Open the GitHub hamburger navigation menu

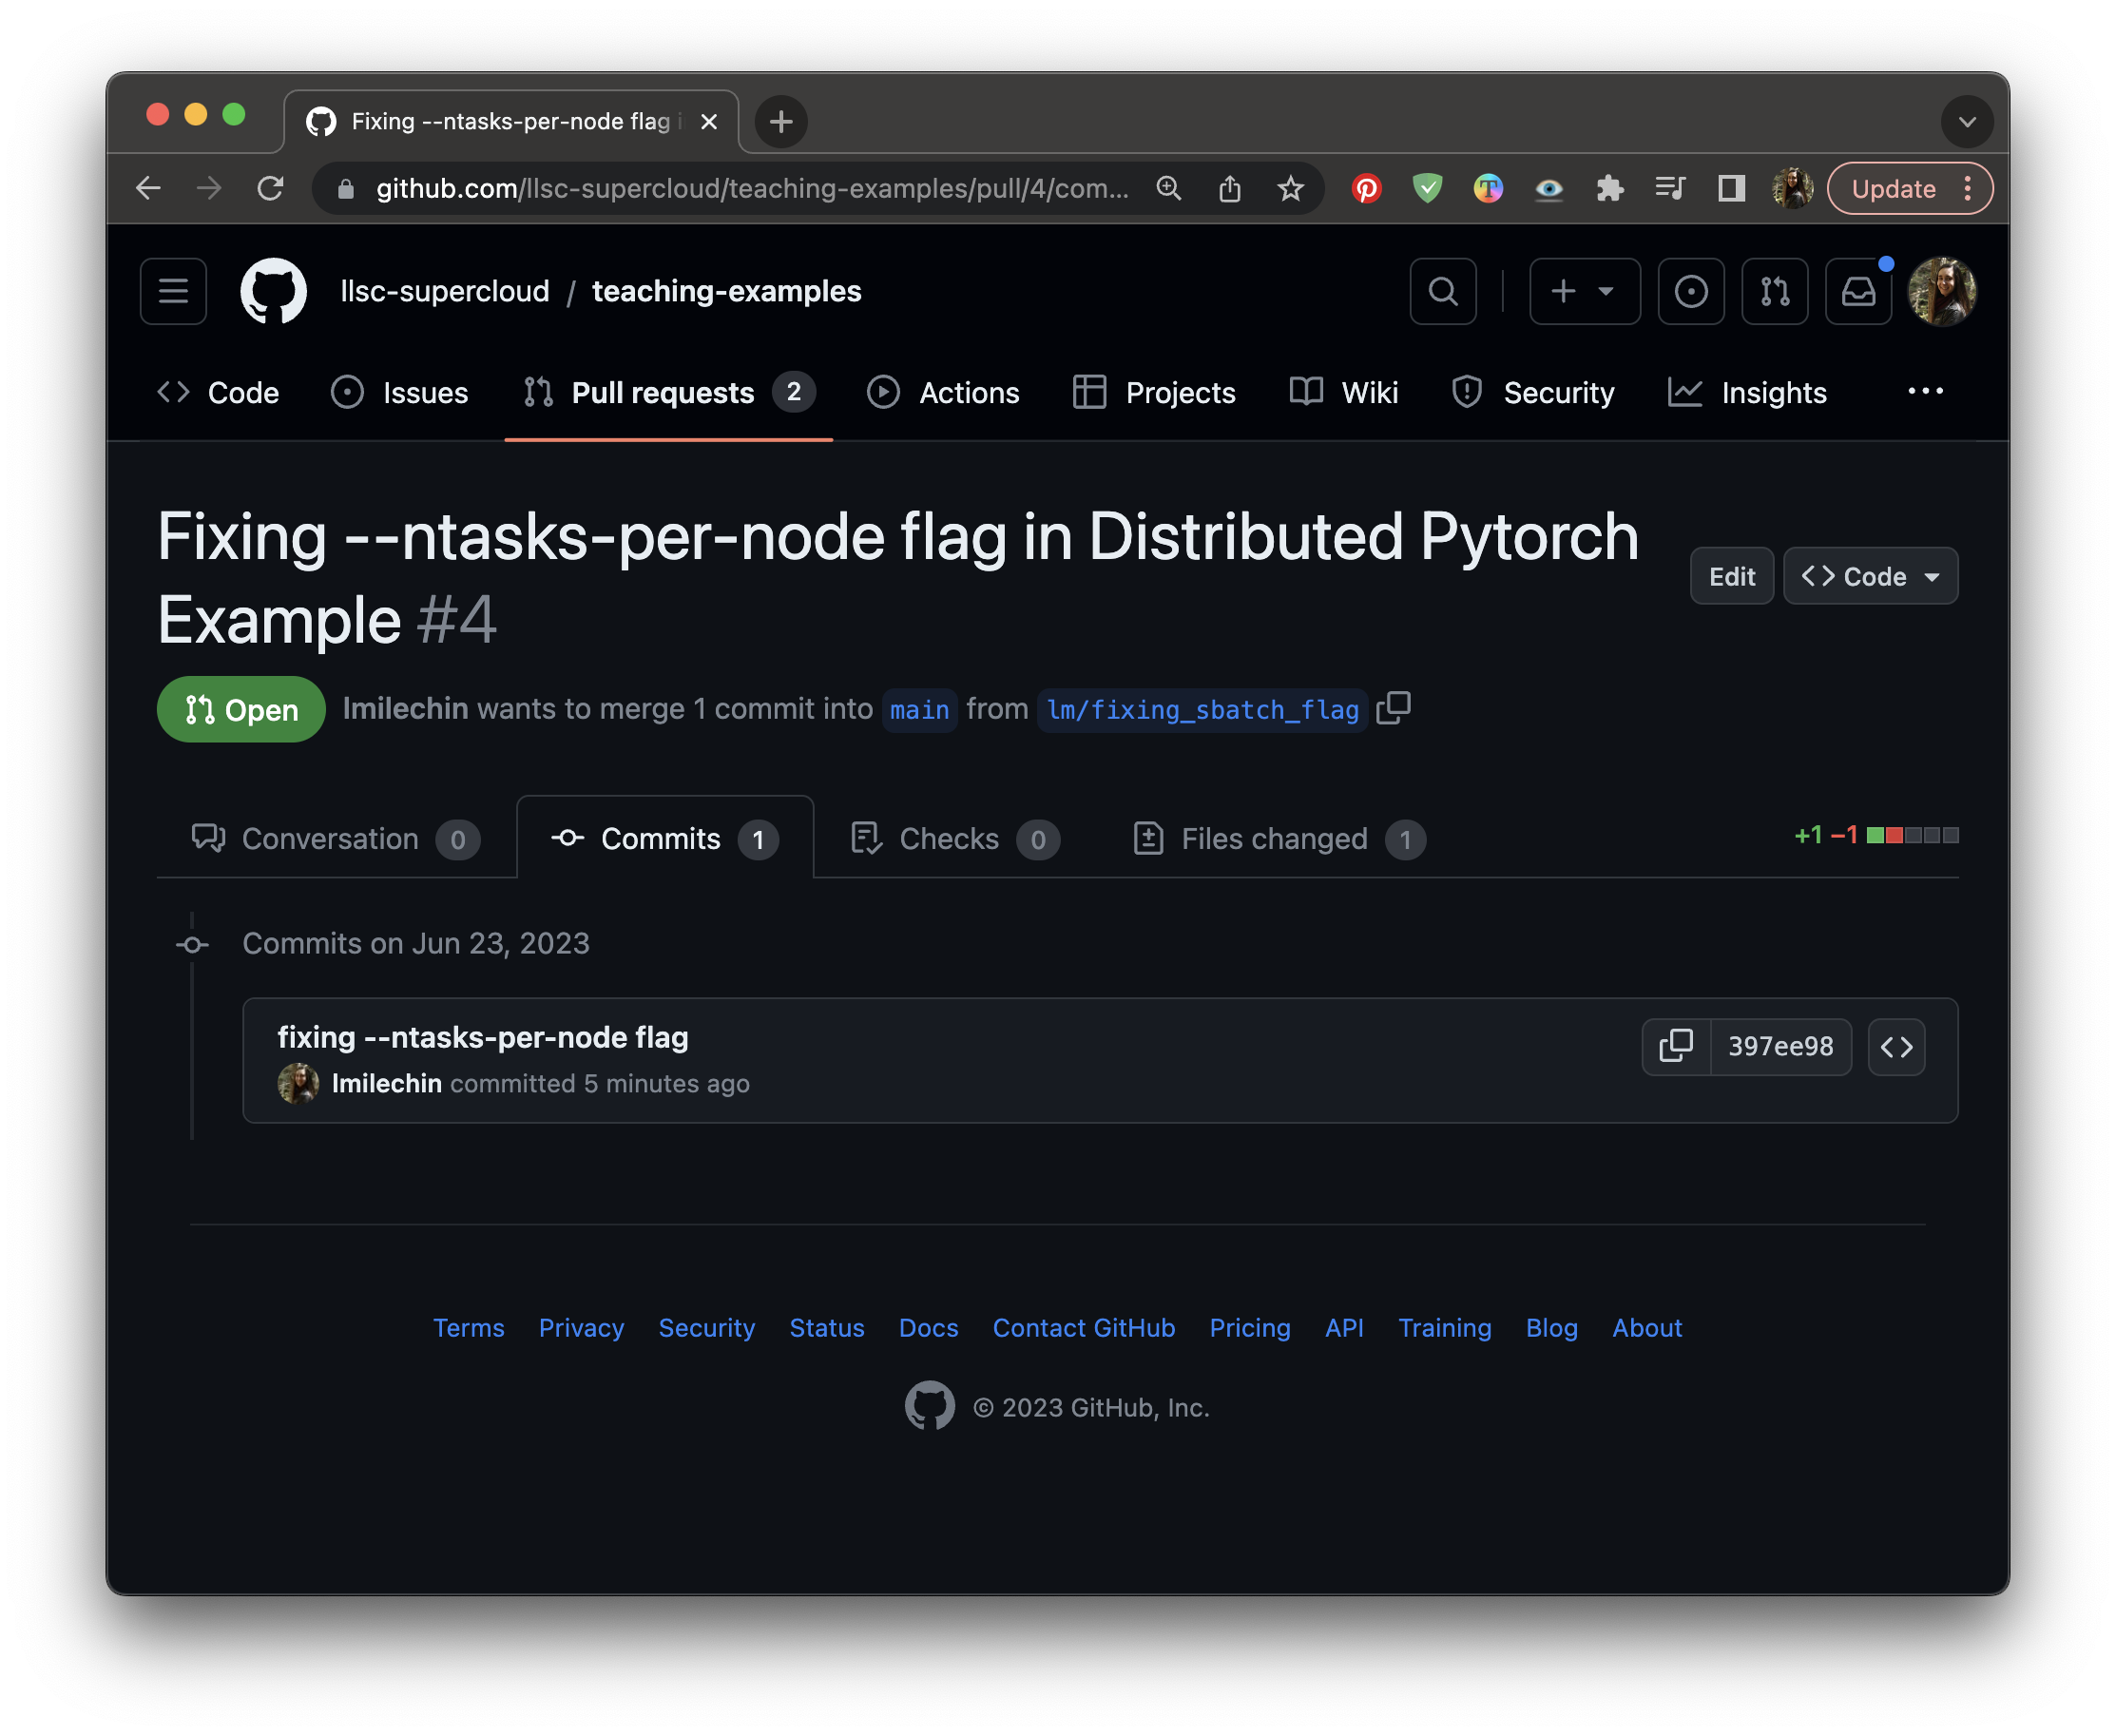173,291
